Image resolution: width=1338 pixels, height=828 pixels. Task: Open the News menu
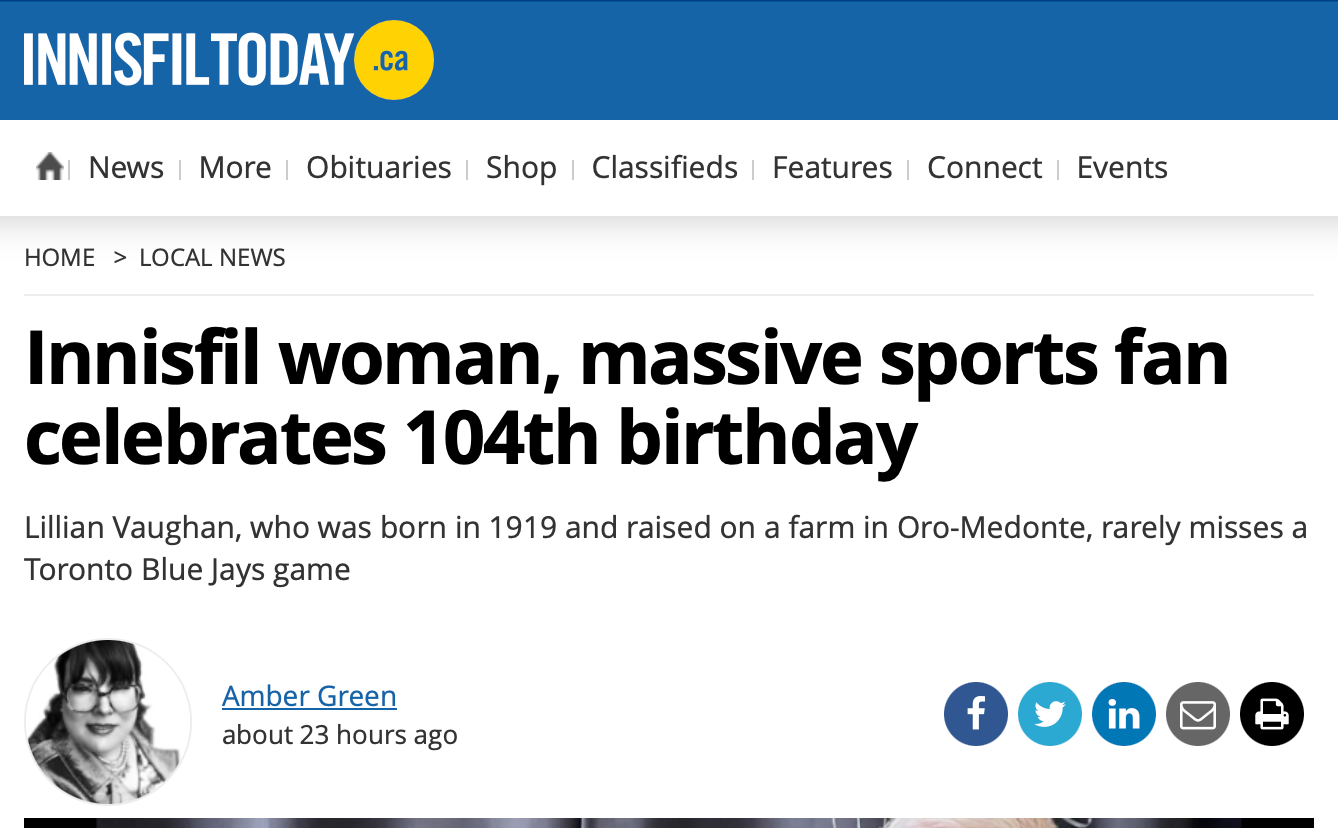click(126, 167)
